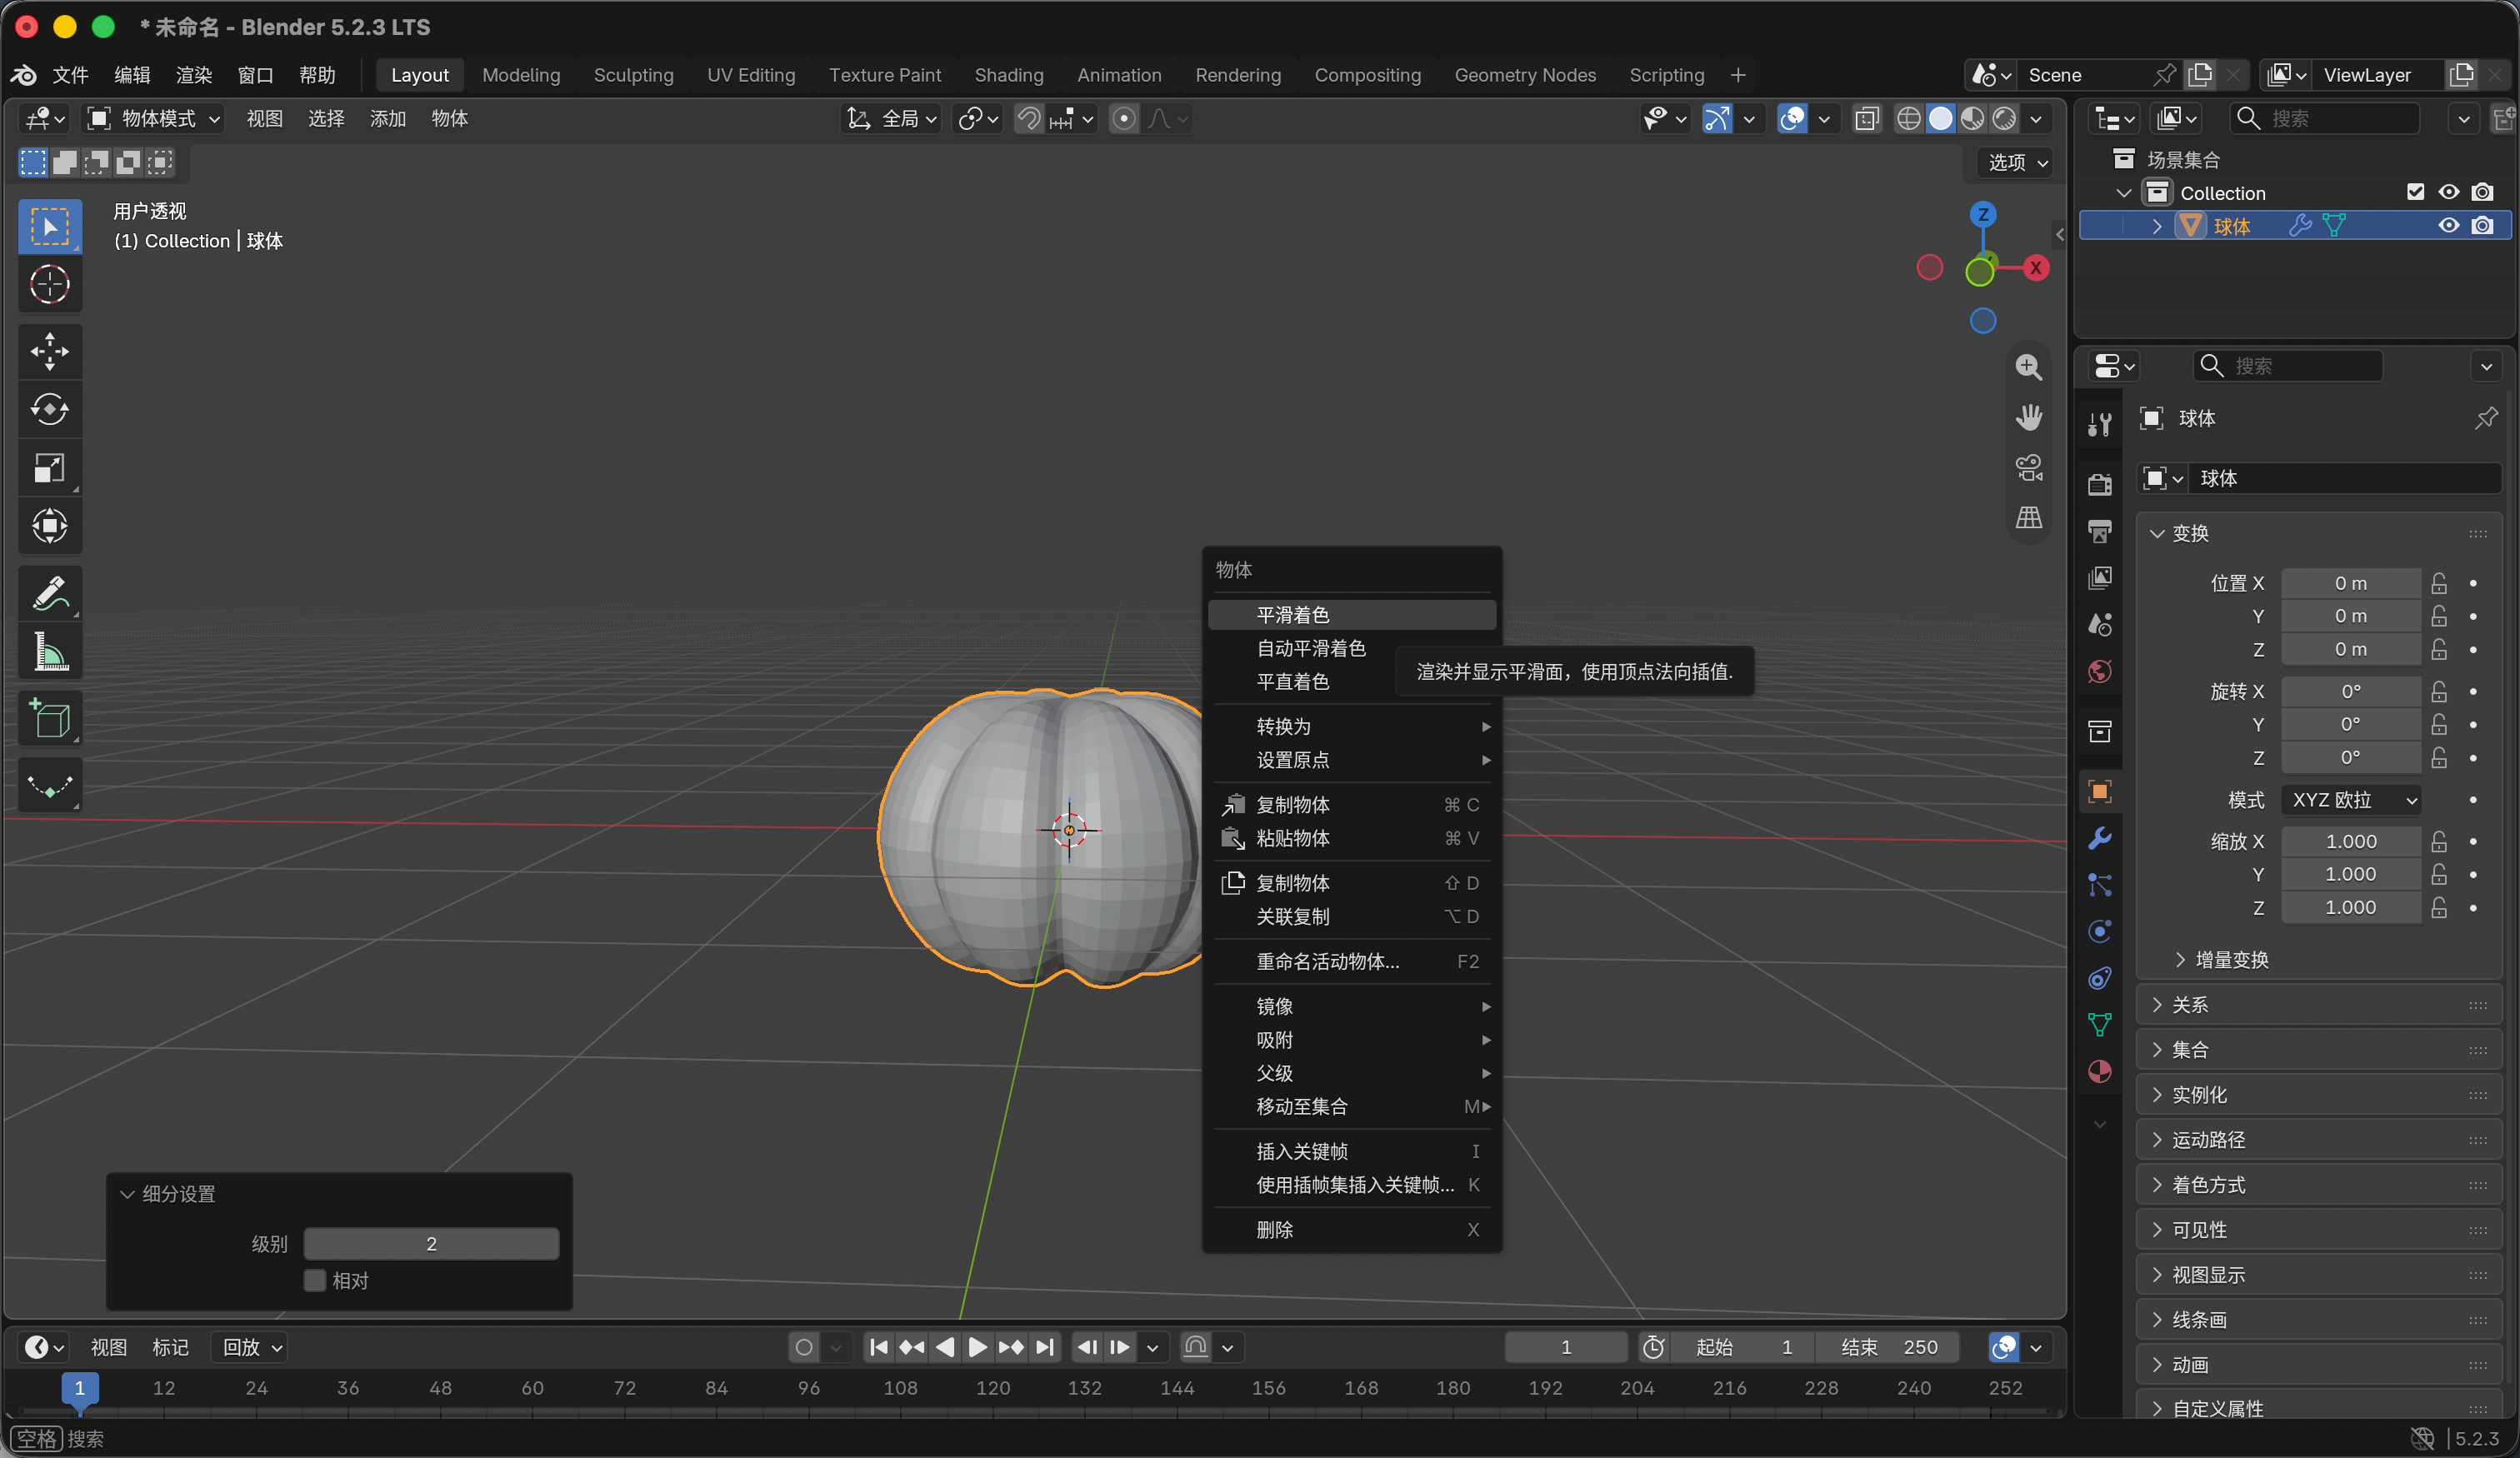Select the Annotate pencil tool
The height and width of the screenshot is (1458, 2520).
click(49, 594)
